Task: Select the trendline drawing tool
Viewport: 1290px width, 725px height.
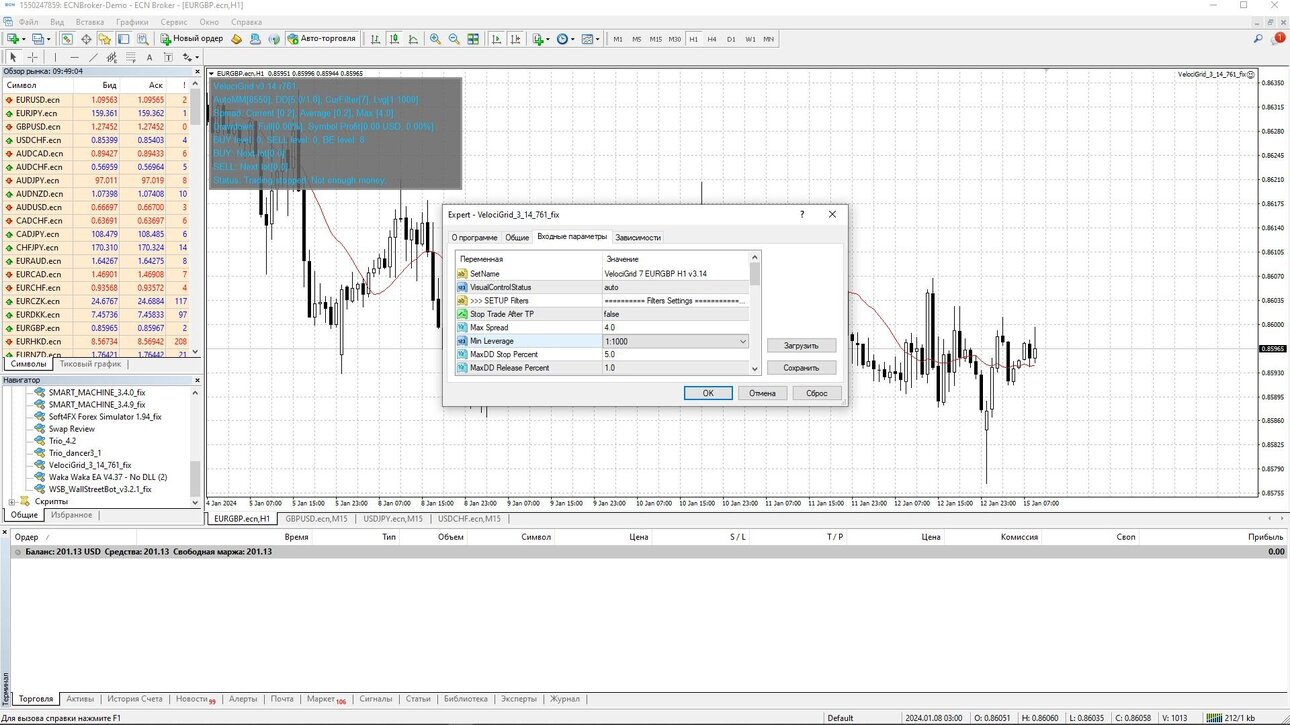Action: (93, 57)
